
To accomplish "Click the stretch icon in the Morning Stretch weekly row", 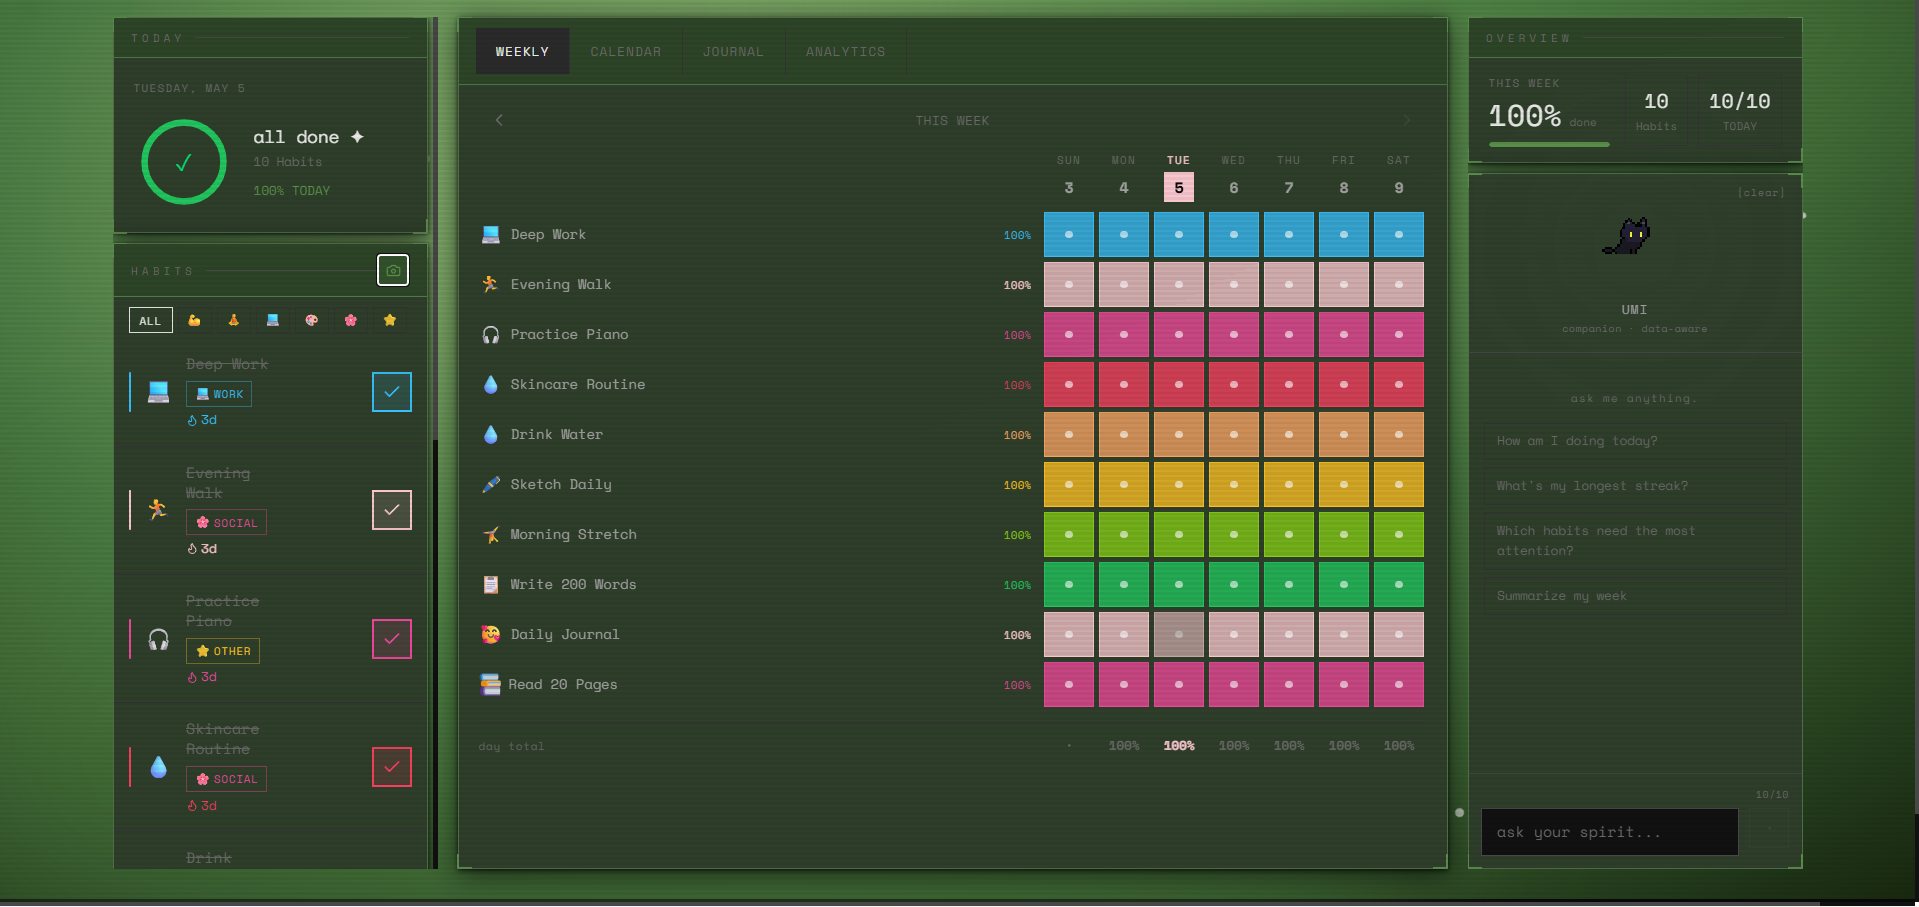I will pos(490,534).
